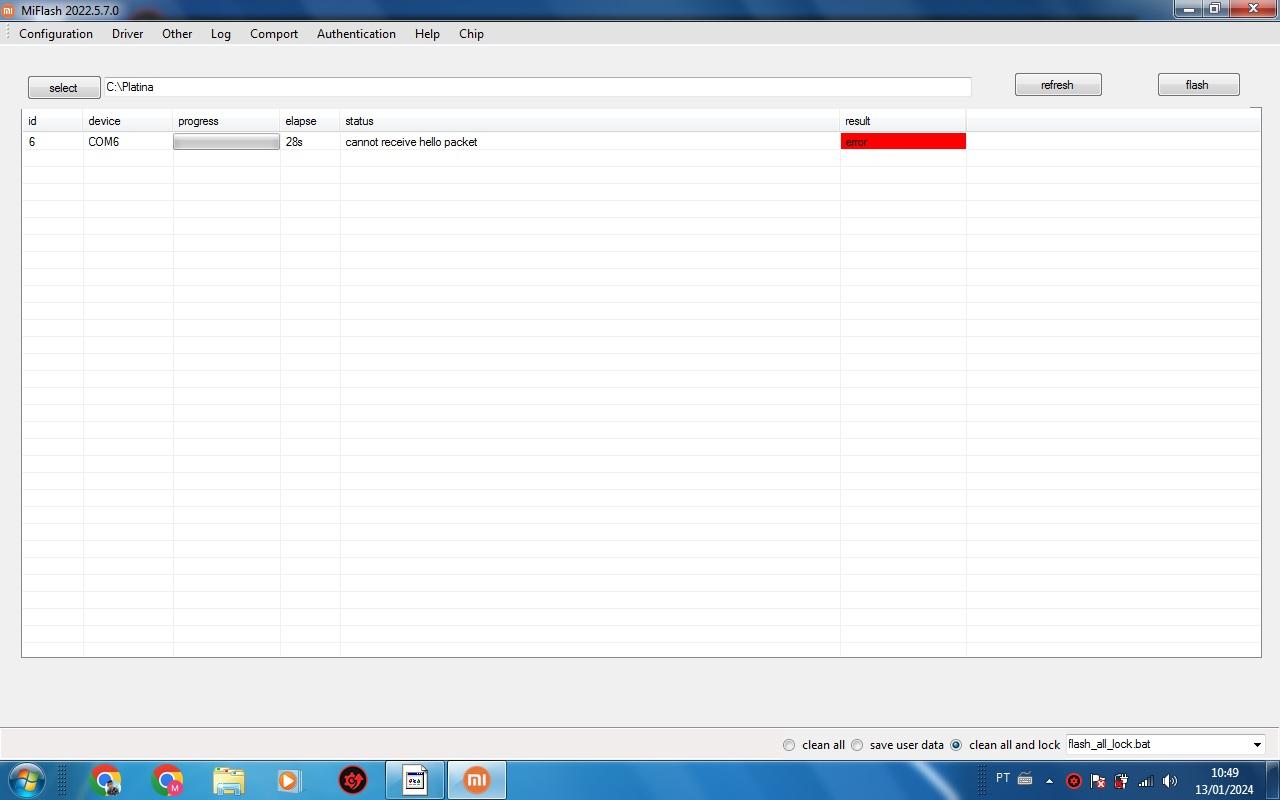The height and width of the screenshot is (800, 1280).
Task: Click the red error result cell
Action: (x=903, y=142)
